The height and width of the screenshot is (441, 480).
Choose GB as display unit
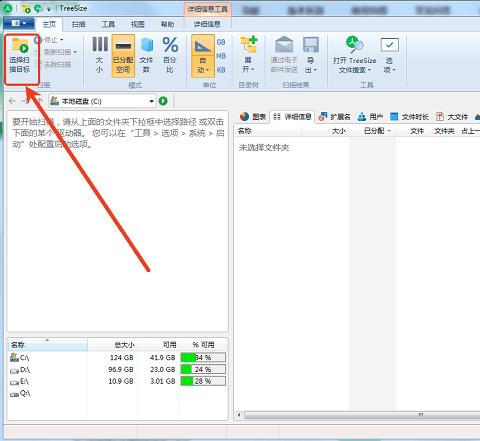tap(221, 42)
